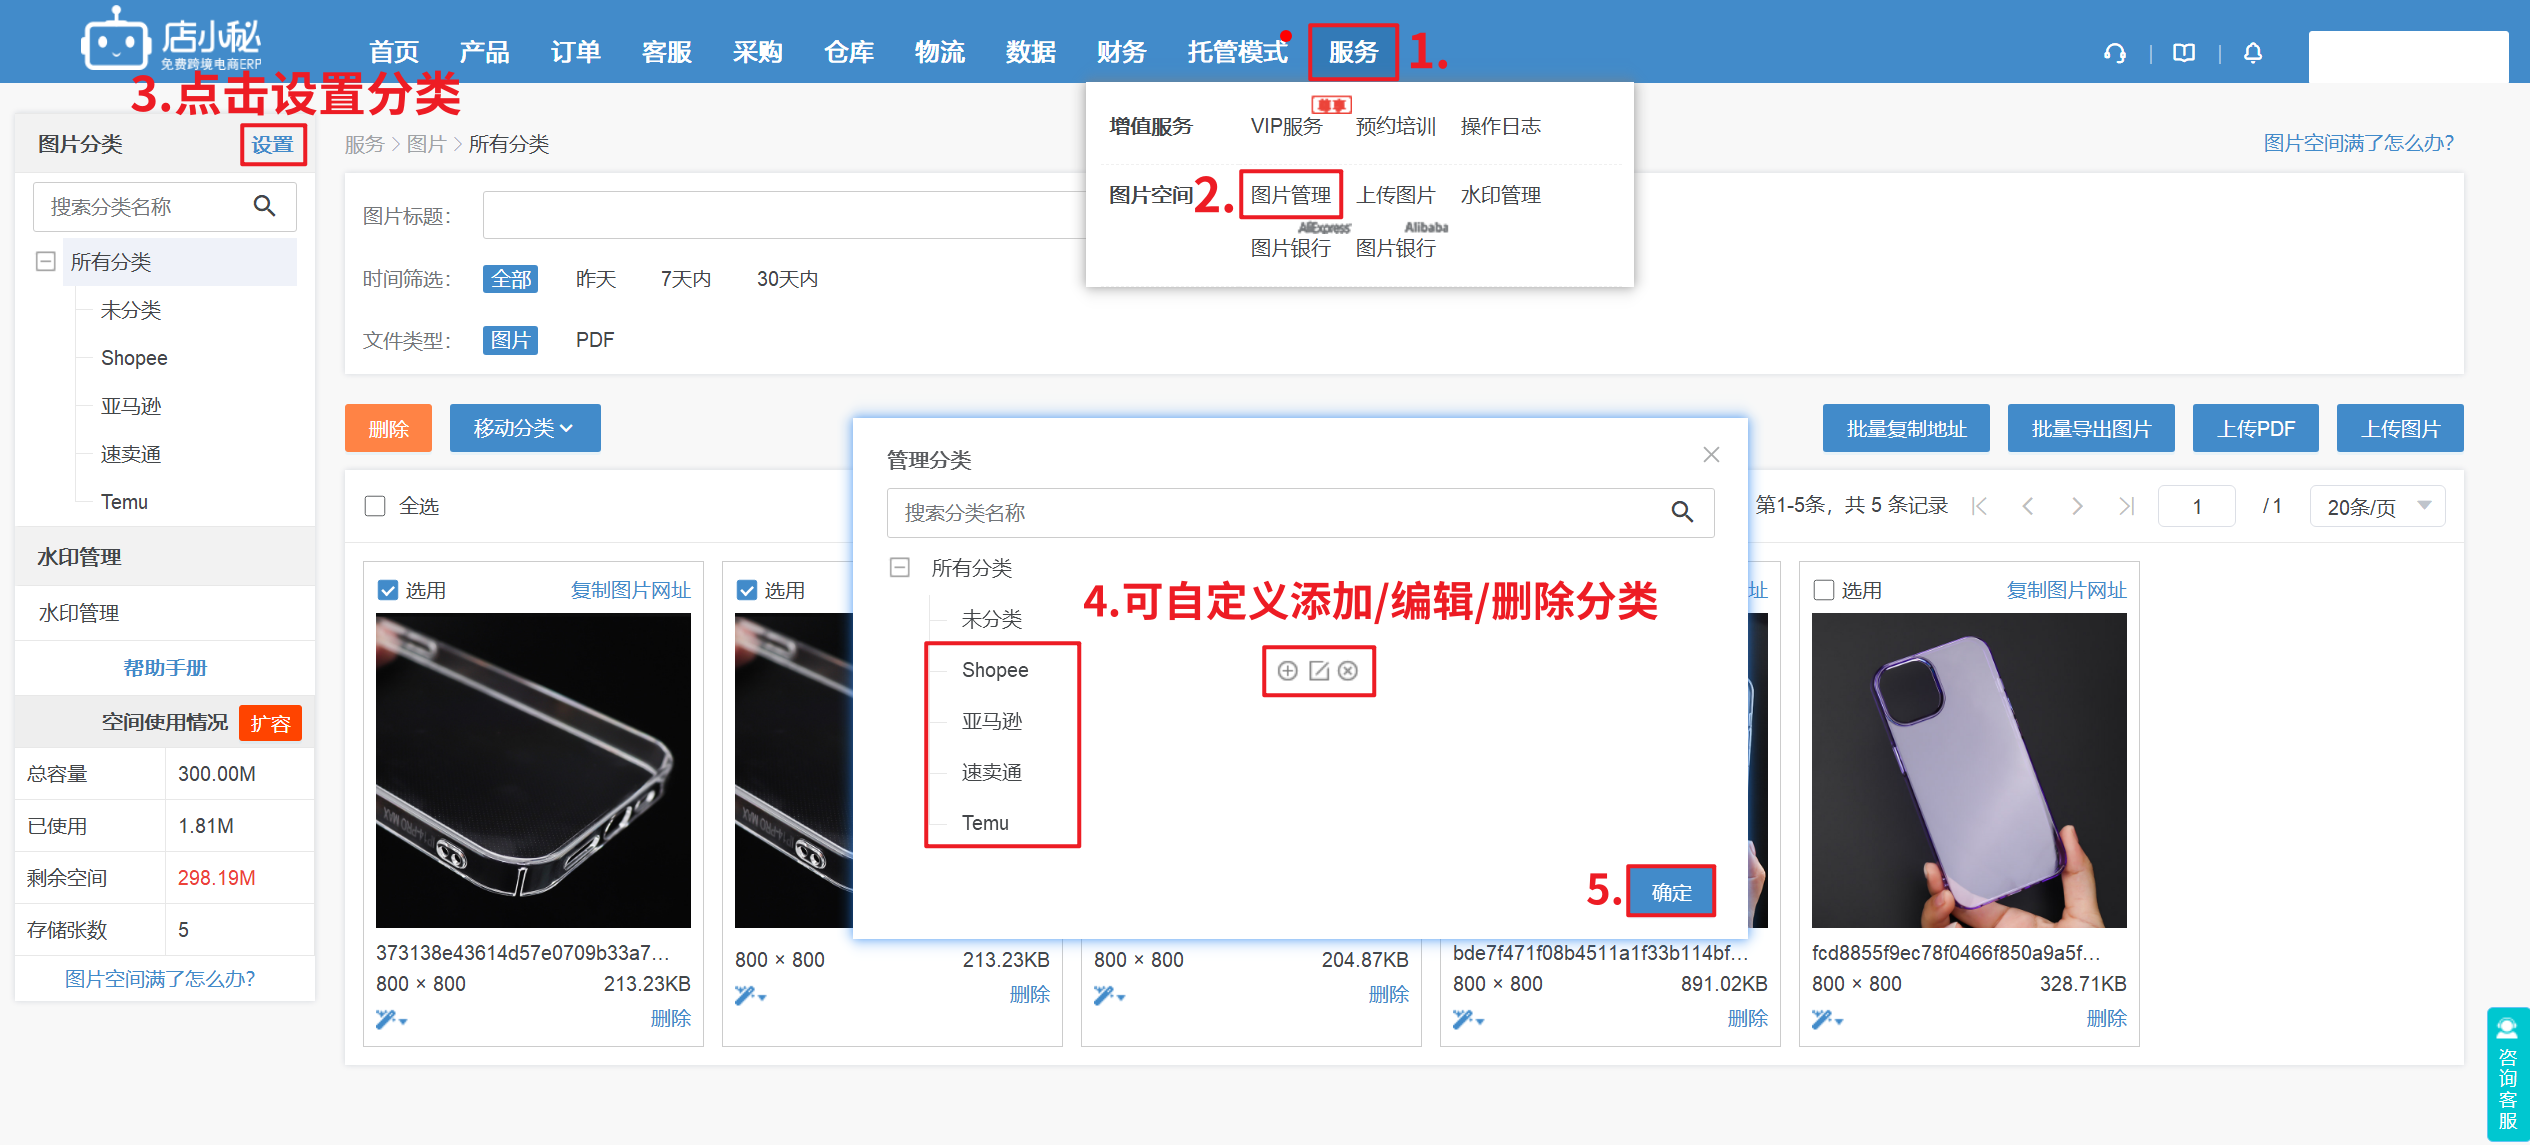Uncheck 选用 on the first image card

coord(388,590)
